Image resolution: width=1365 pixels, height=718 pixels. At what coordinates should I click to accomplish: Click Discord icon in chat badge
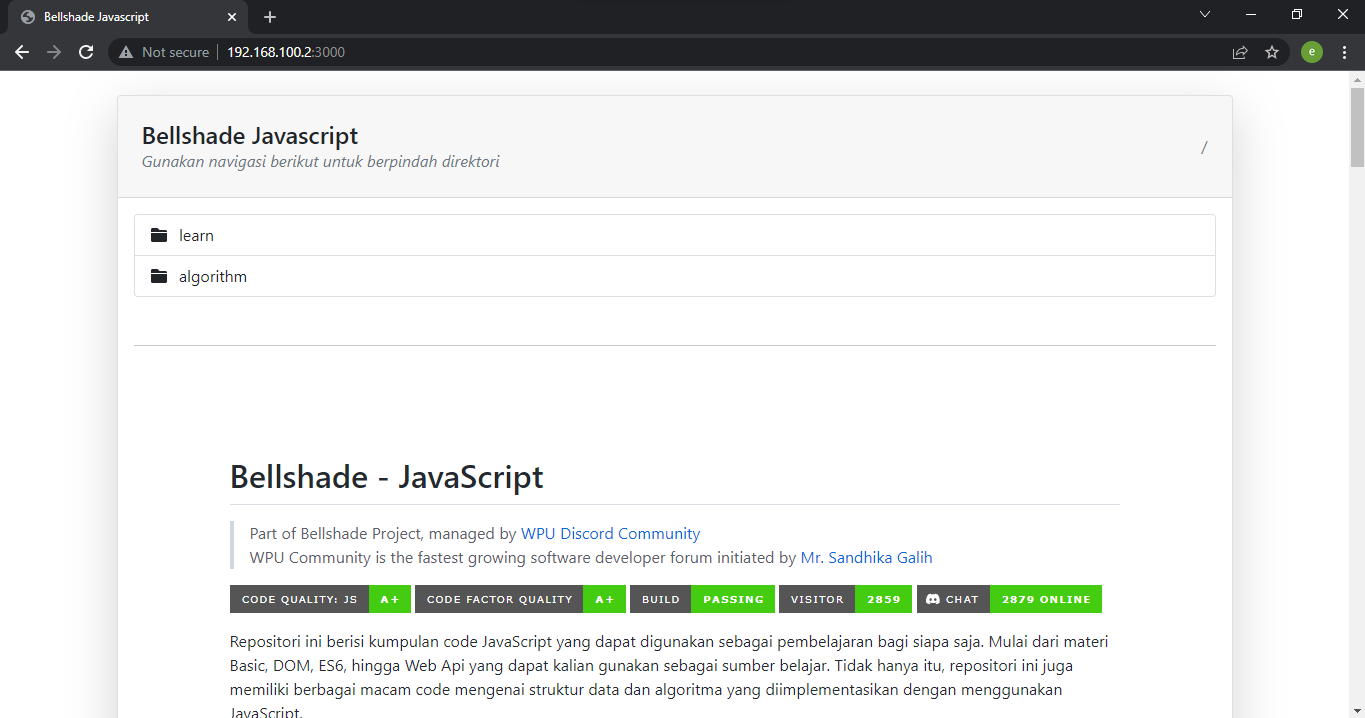click(x=933, y=599)
